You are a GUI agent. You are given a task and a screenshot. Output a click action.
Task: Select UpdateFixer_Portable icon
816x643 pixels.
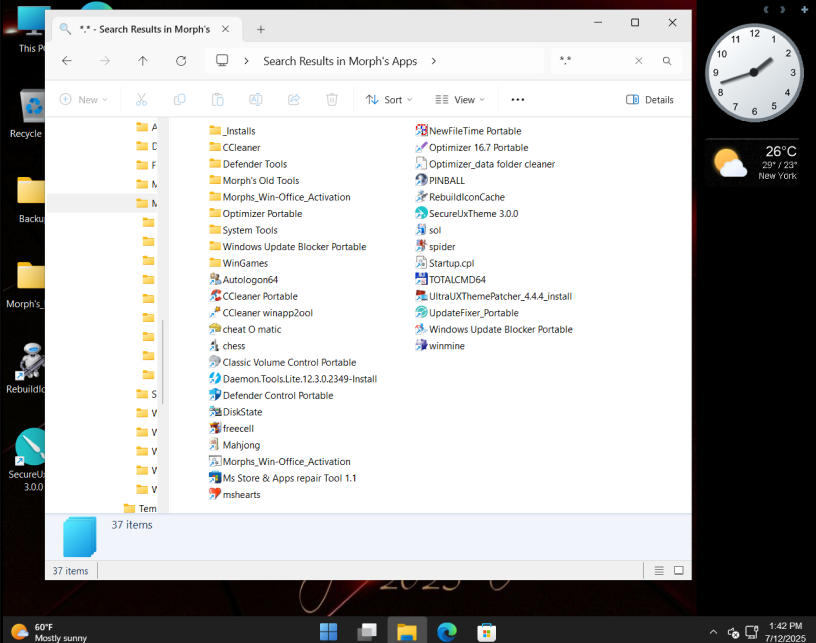click(421, 313)
